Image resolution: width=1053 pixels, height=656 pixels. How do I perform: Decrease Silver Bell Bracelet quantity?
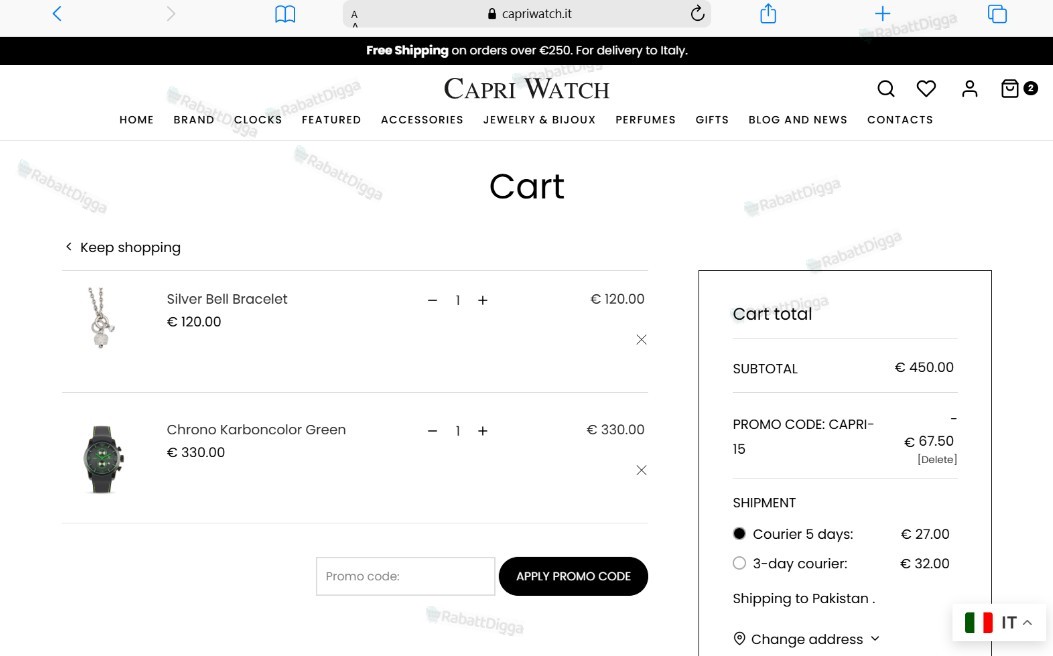432,300
